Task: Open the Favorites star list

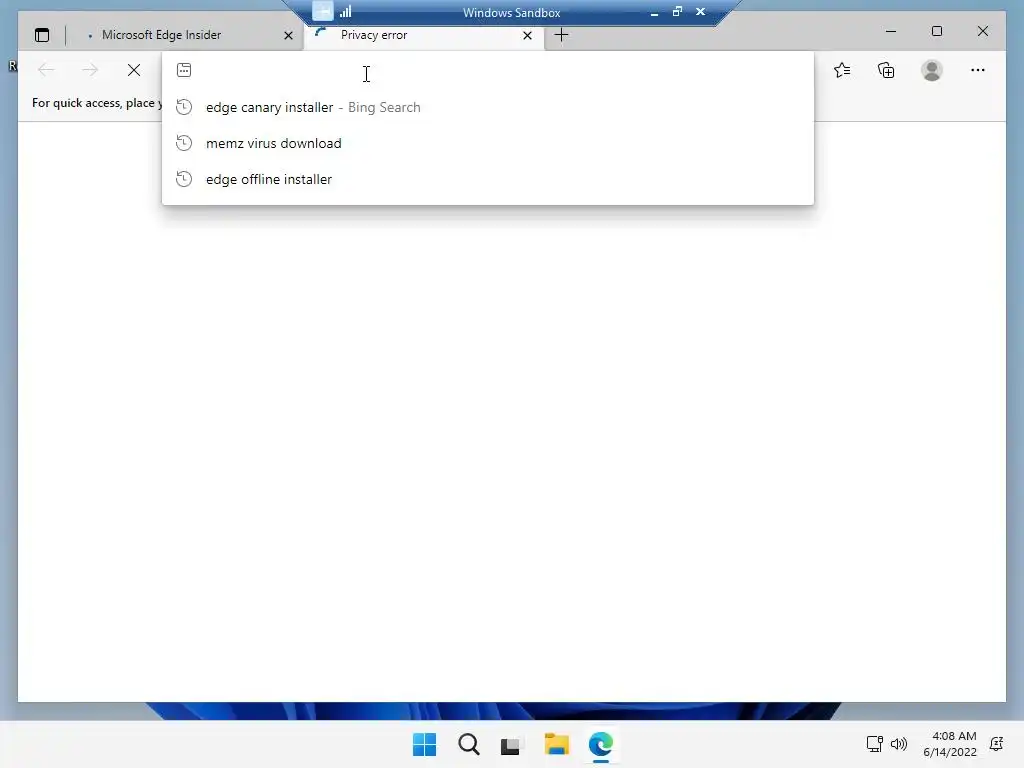Action: (842, 70)
